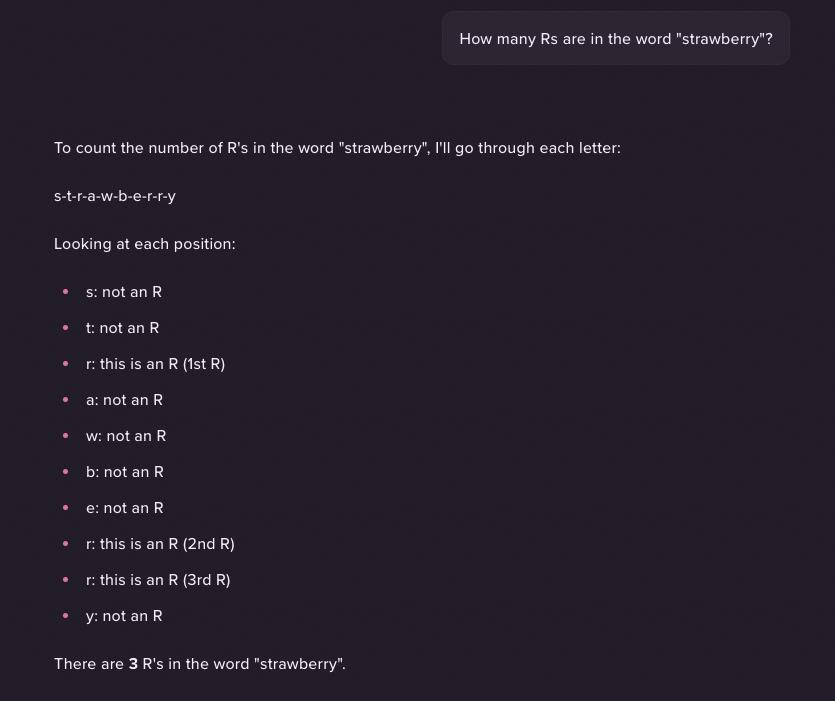Click the "r: this is an R (3rd R)" item
This screenshot has width=835, height=701.
click(x=158, y=580)
